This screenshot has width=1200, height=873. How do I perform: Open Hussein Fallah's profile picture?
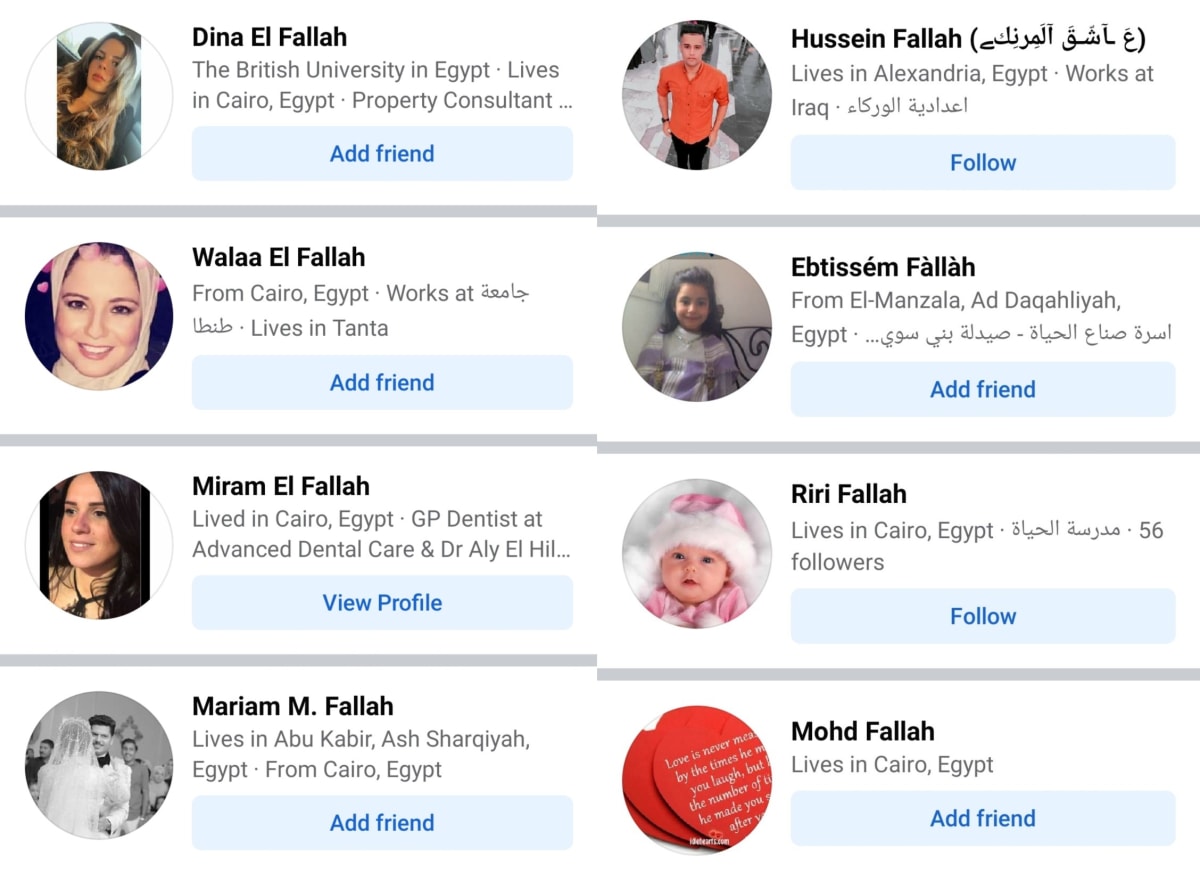(x=697, y=96)
